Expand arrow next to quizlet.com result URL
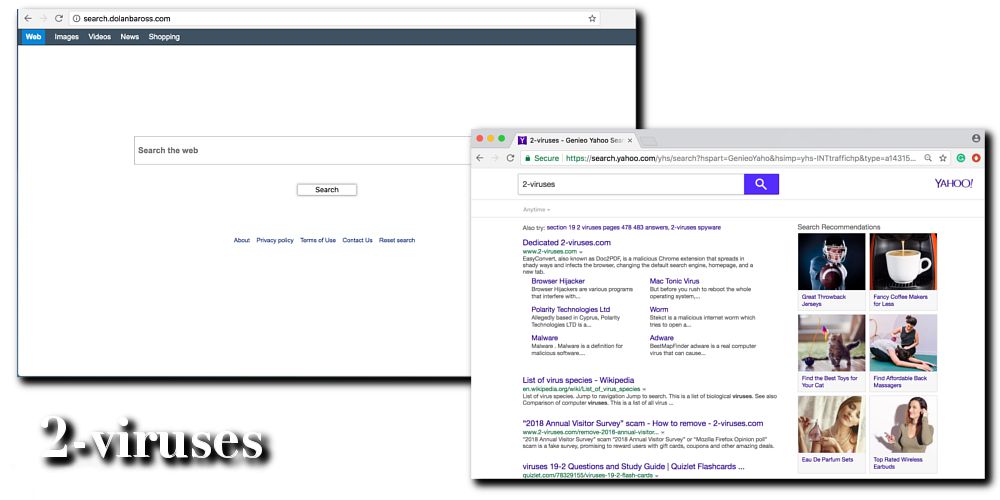This screenshot has width=1000, height=500. pyautogui.click(x=656, y=476)
